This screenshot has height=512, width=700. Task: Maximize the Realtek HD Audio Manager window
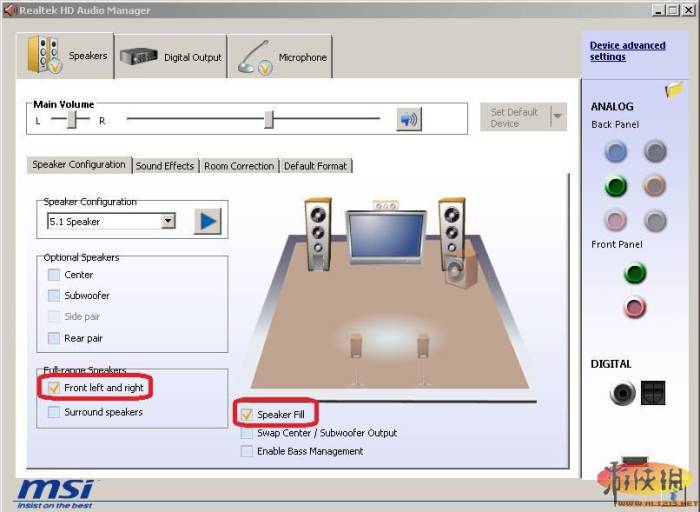click(x=673, y=10)
